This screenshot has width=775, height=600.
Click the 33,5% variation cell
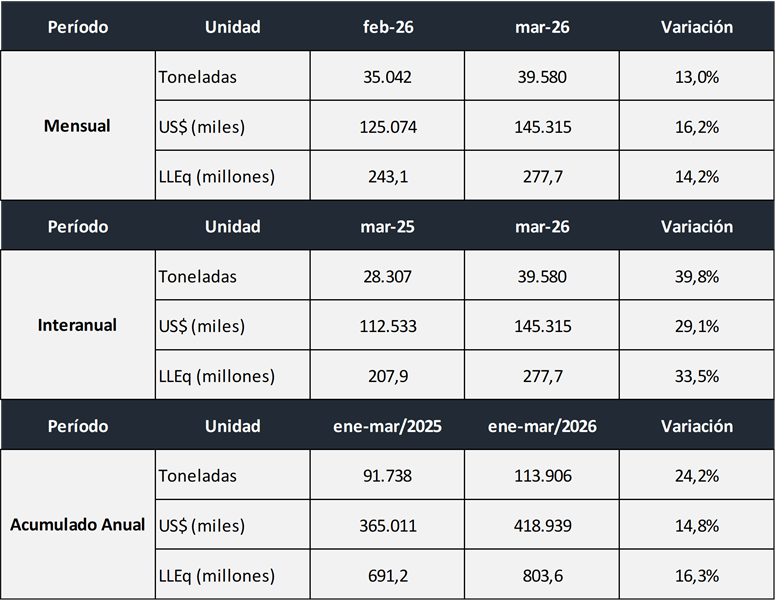tap(697, 376)
